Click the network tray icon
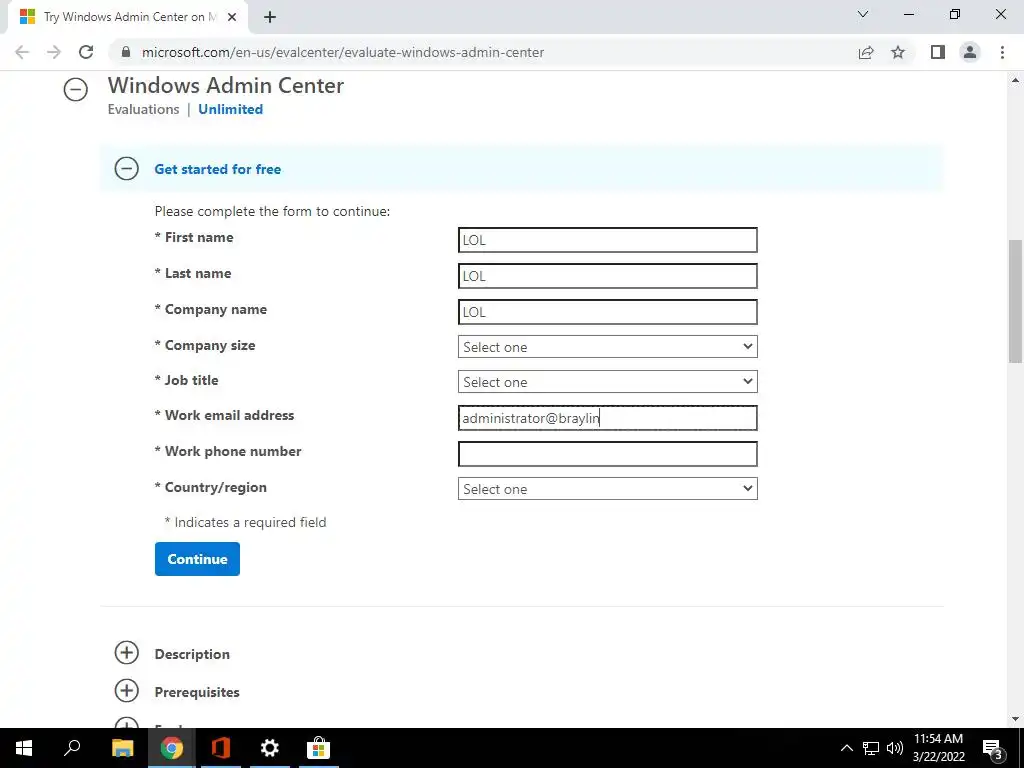1024x768 pixels. (x=871, y=748)
